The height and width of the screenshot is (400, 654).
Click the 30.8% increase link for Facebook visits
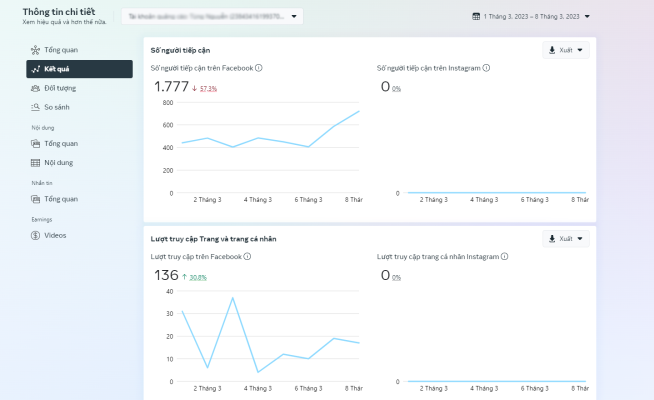coord(197,277)
